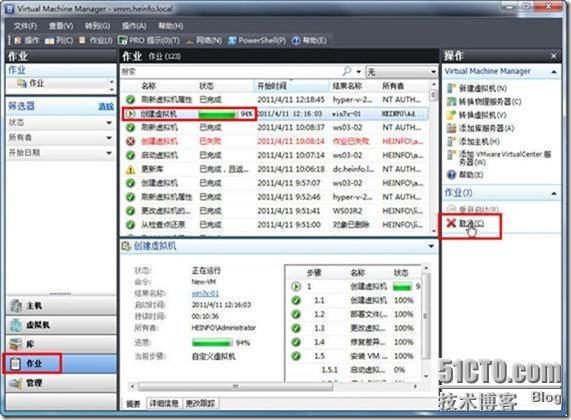Click the check icon of step 1.4
Screen dimensions: 571x420
[296, 342]
